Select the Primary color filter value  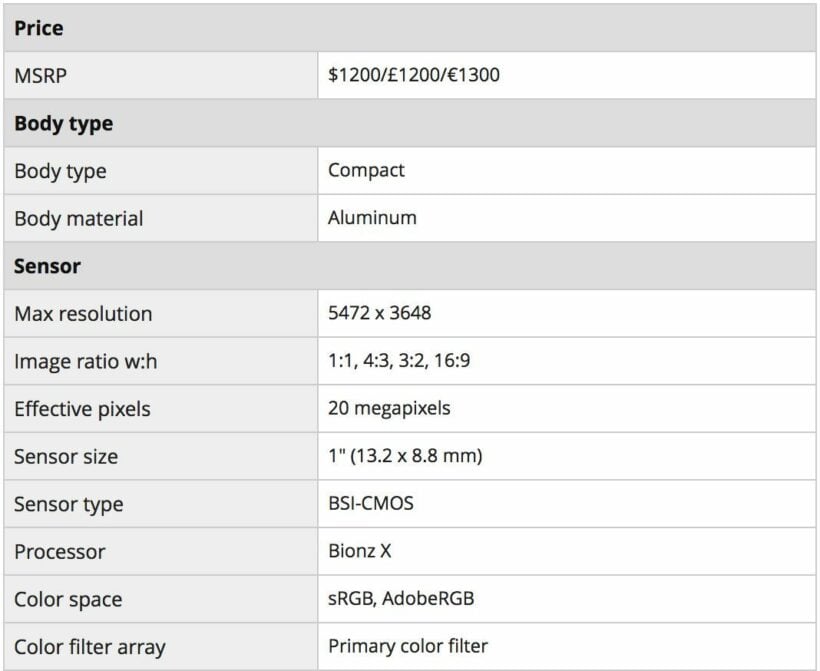pyautogui.click(x=408, y=647)
